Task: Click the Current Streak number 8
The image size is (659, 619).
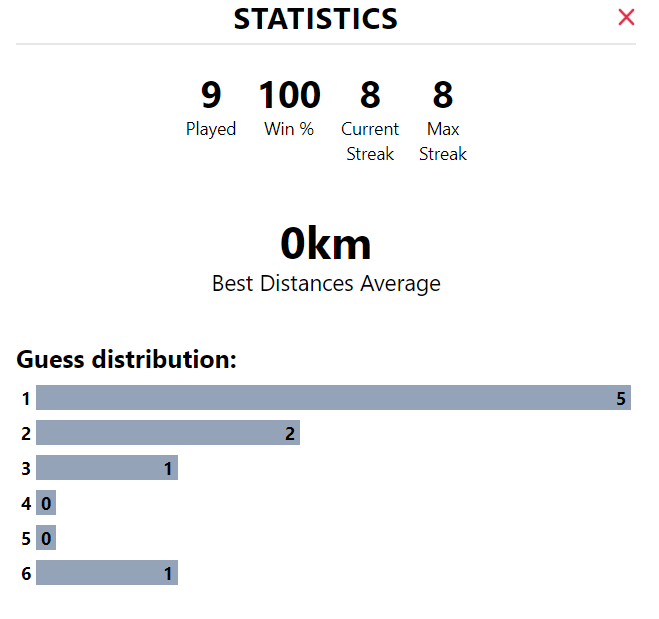Action: (370, 95)
